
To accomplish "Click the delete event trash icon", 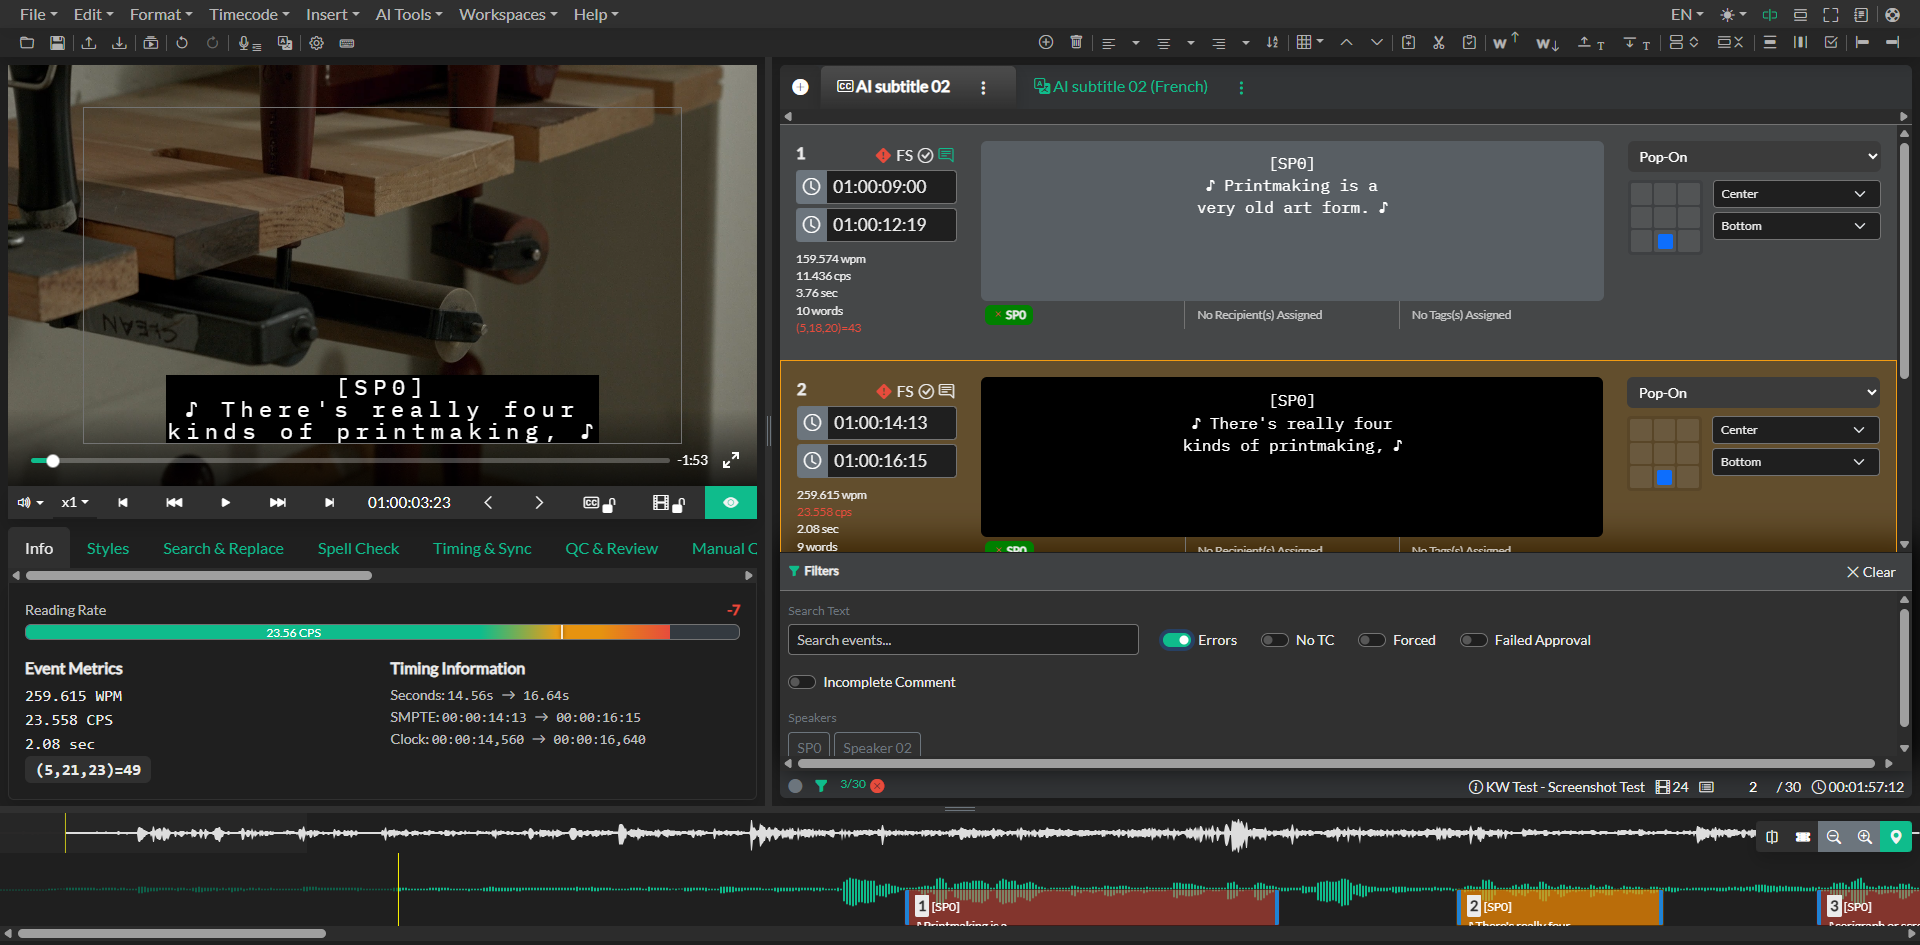I will (1076, 42).
